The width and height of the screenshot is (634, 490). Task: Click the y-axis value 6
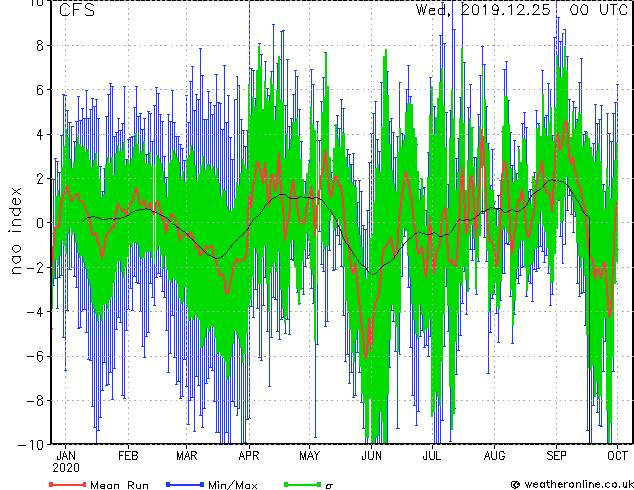point(40,90)
